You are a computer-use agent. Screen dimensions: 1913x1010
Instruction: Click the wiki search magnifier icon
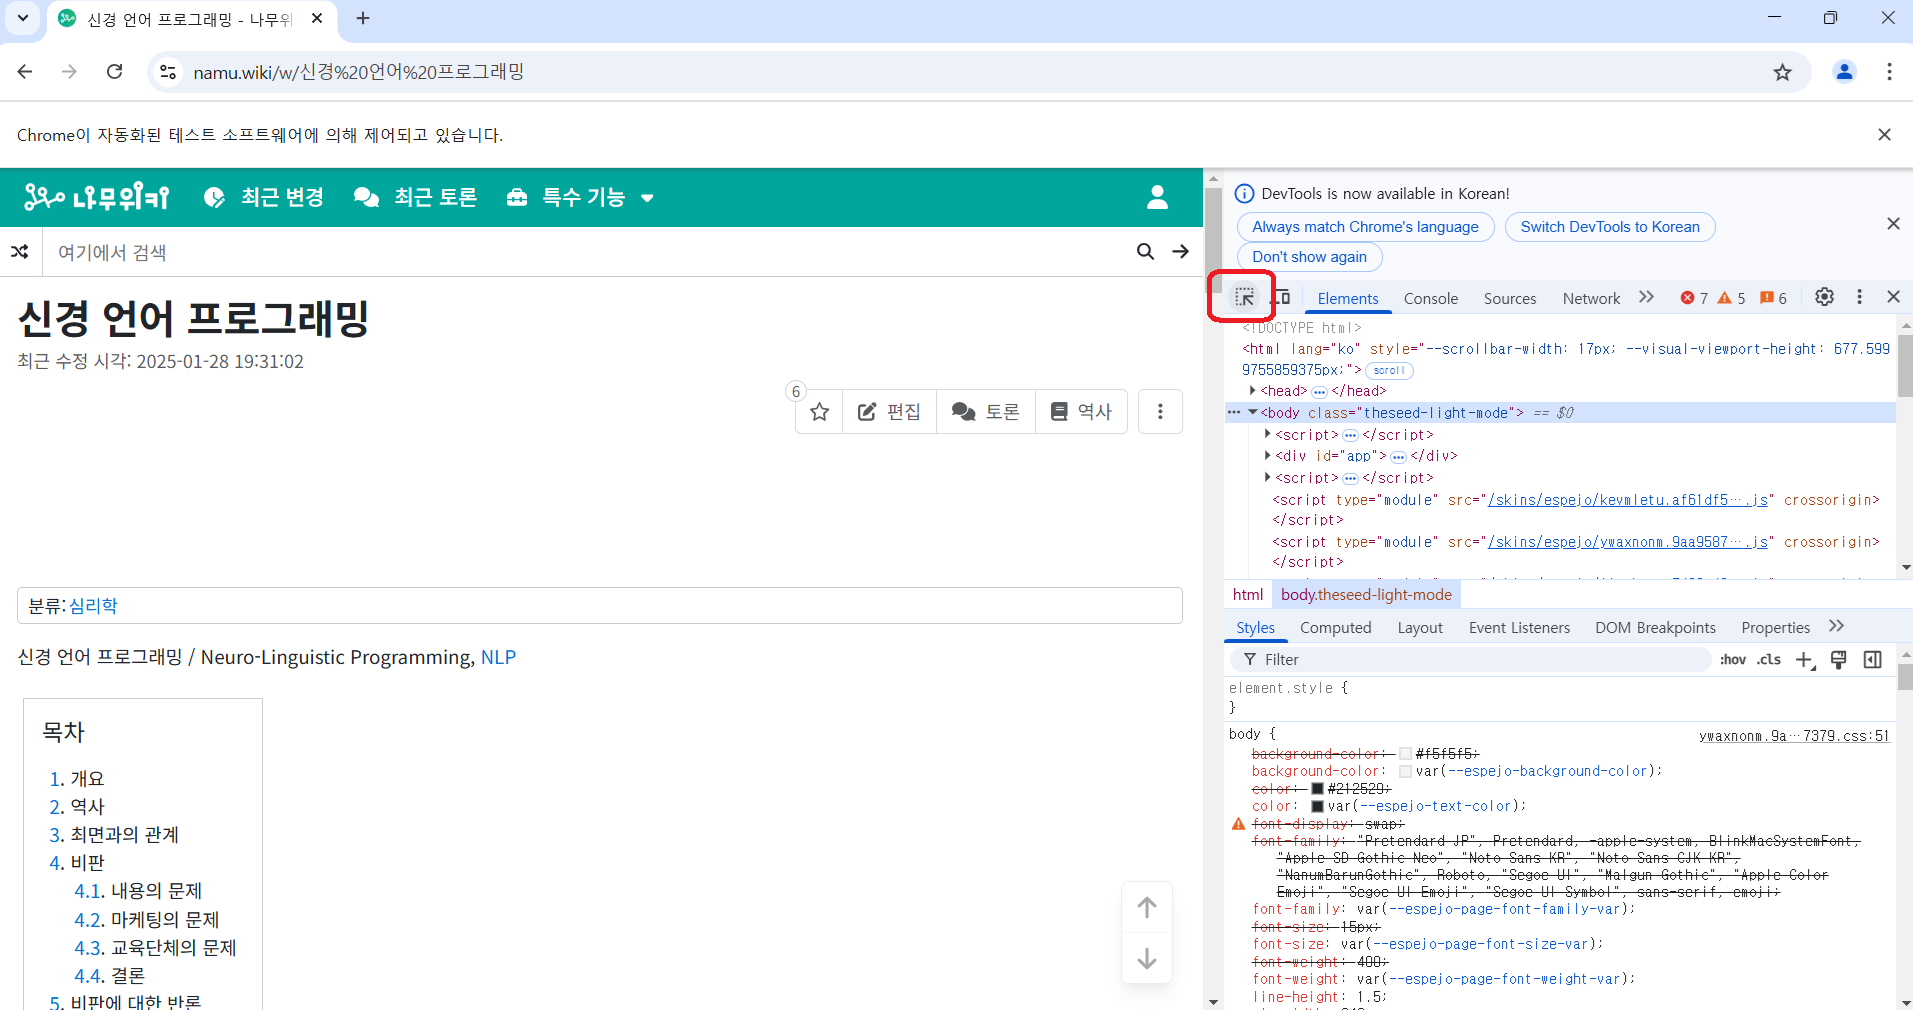(x=1145, y=252)
